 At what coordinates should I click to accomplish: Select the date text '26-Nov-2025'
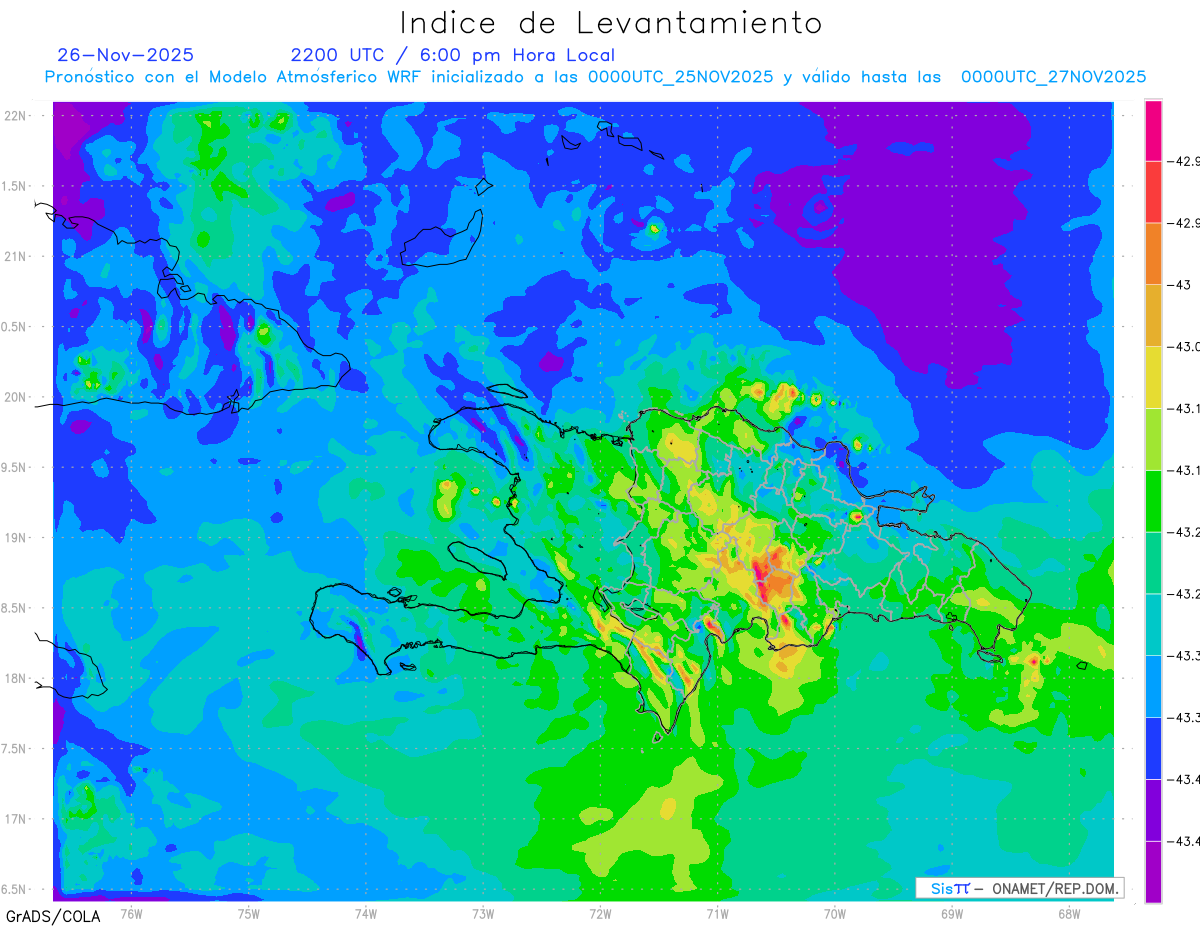[x=125, y=55]
